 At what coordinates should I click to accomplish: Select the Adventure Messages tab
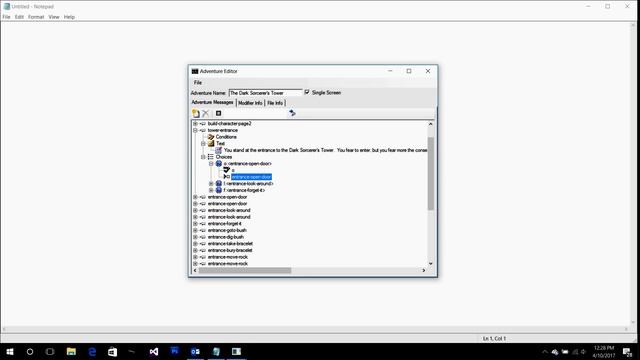click(212, 102)
